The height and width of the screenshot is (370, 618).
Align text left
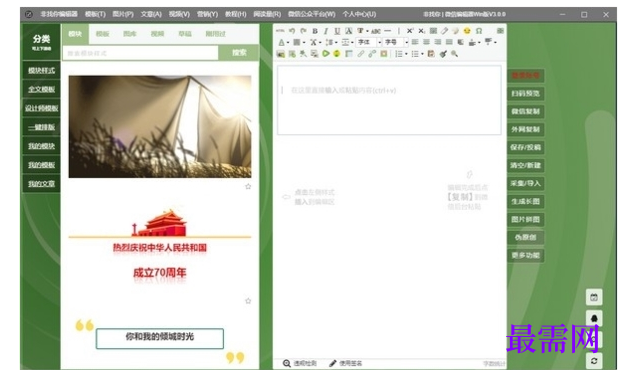(415, 42)
